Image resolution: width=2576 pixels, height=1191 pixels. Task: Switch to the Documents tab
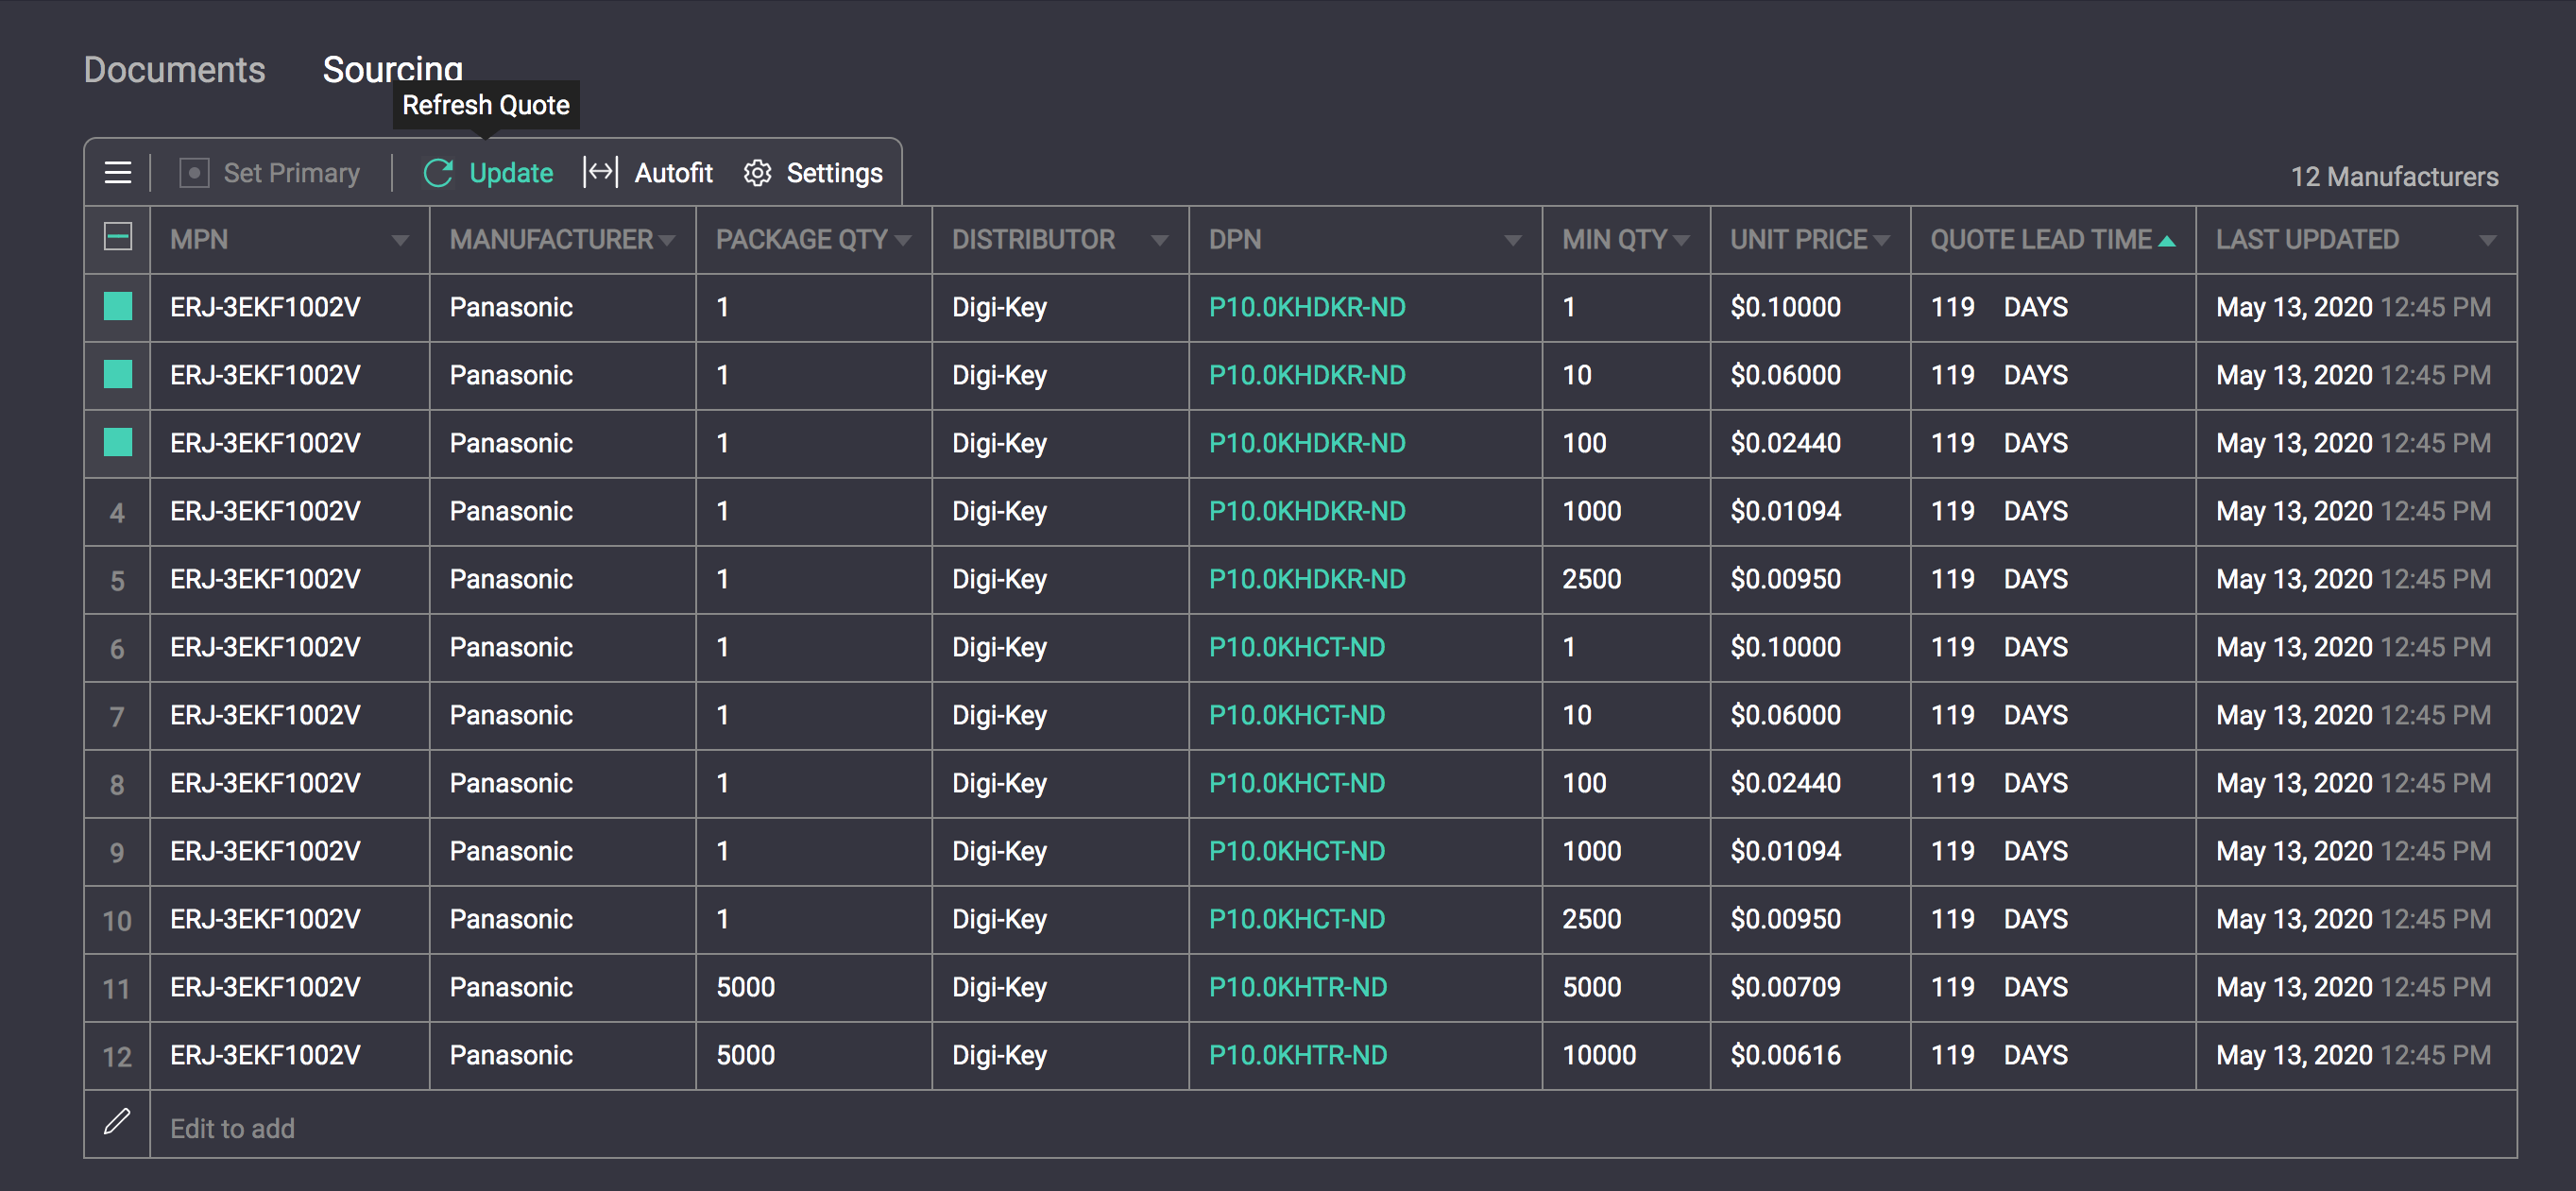point(175,70)
